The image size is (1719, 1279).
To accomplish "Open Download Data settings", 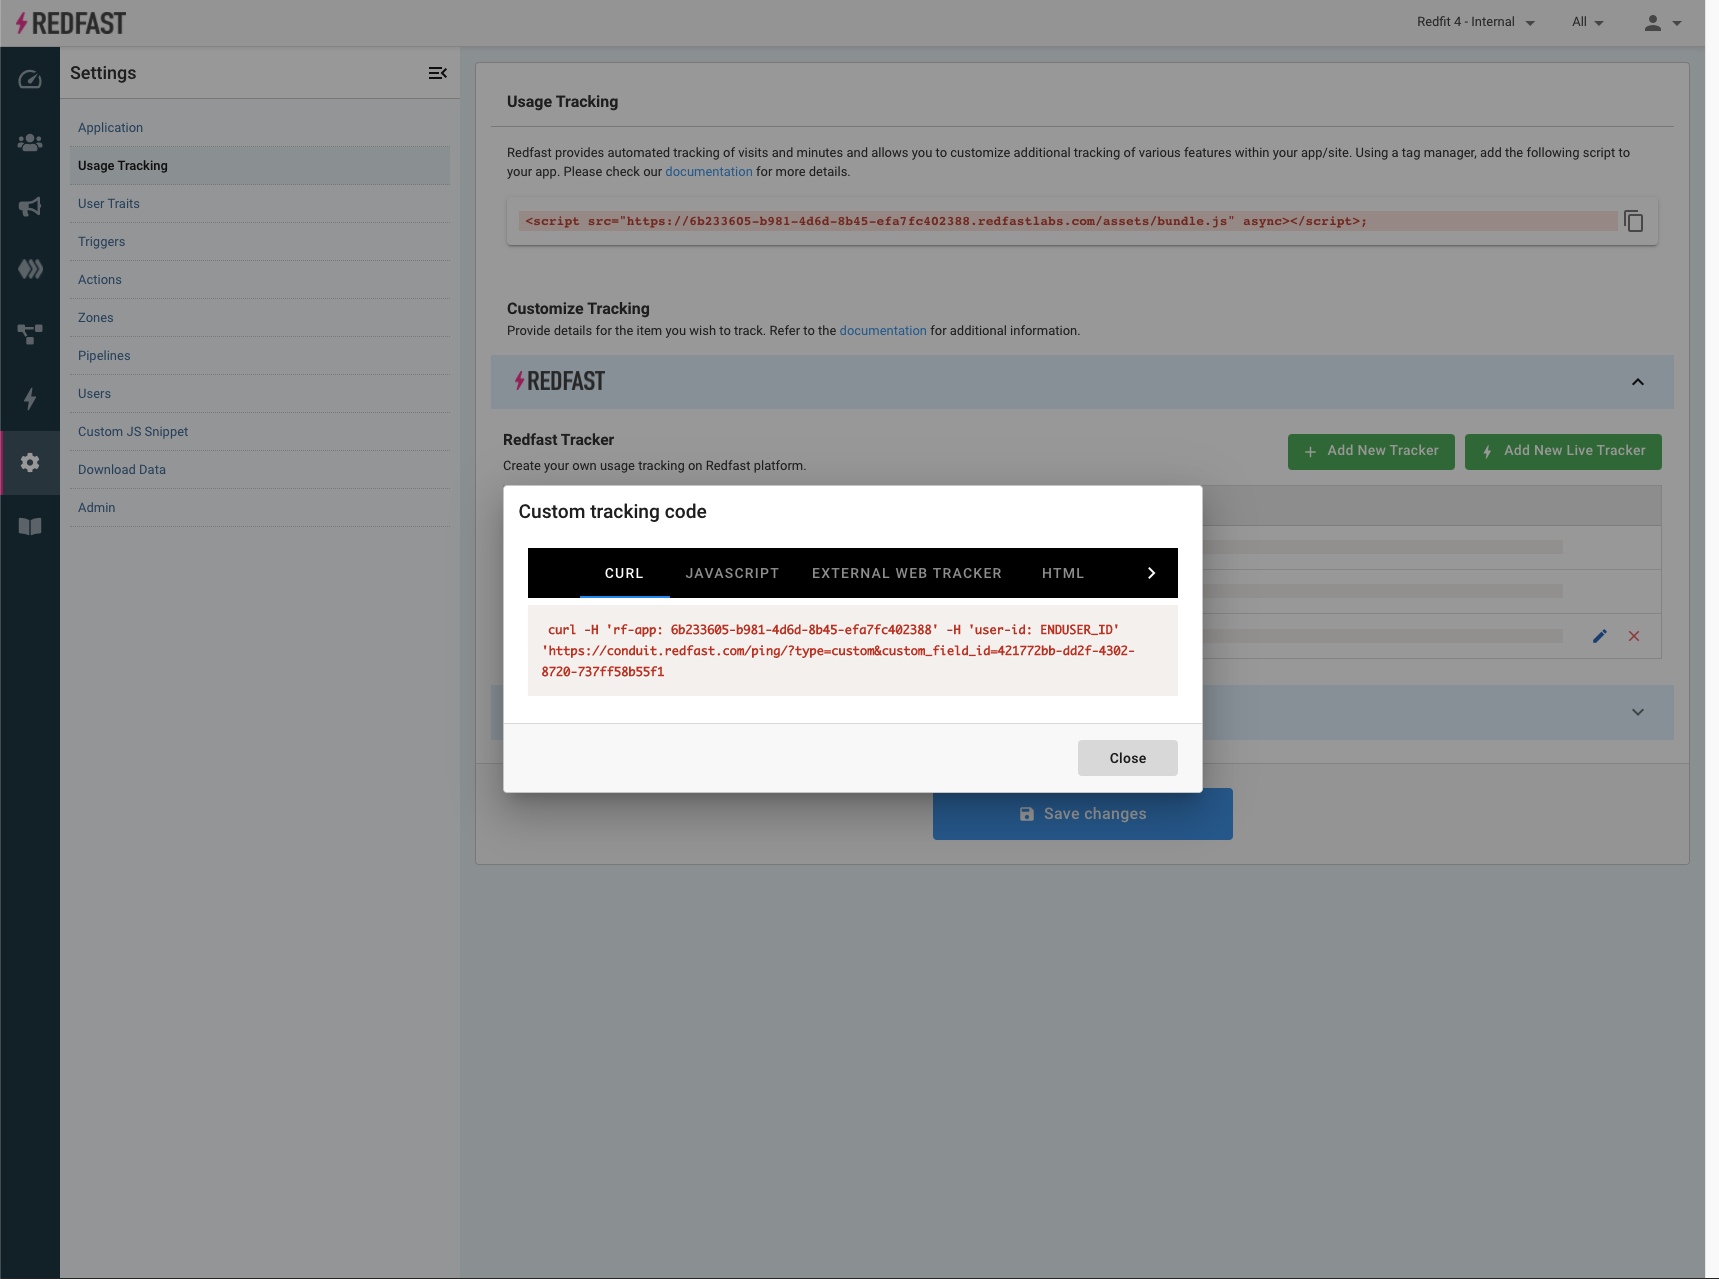I will click(x=259, y=470).
